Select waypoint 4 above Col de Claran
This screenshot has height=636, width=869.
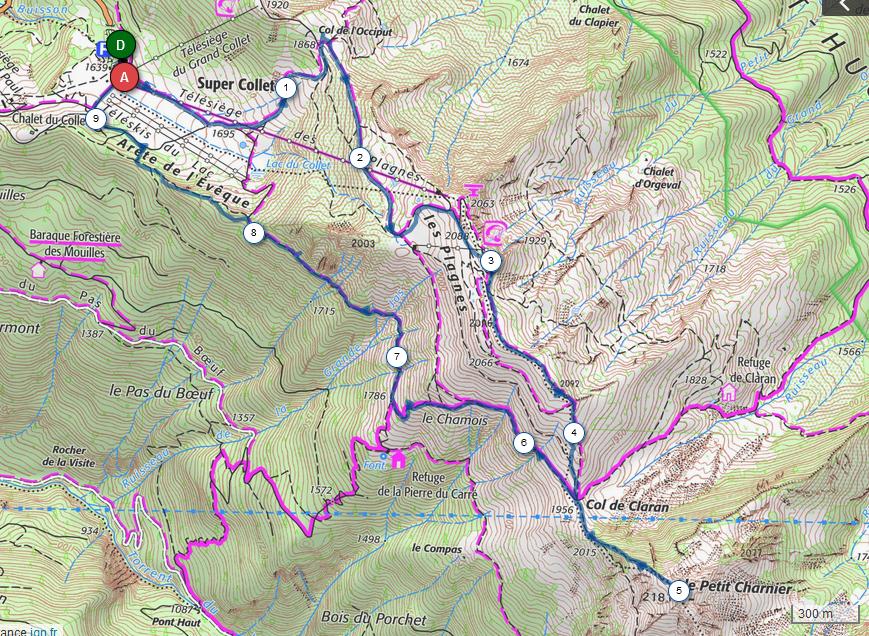(x=574, y=433)
